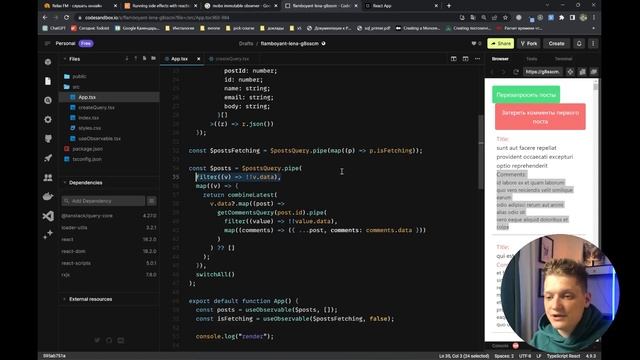This screenshot has height=360, width=640.
Task: Select the Browser preview tab
Action: (500, 59)
